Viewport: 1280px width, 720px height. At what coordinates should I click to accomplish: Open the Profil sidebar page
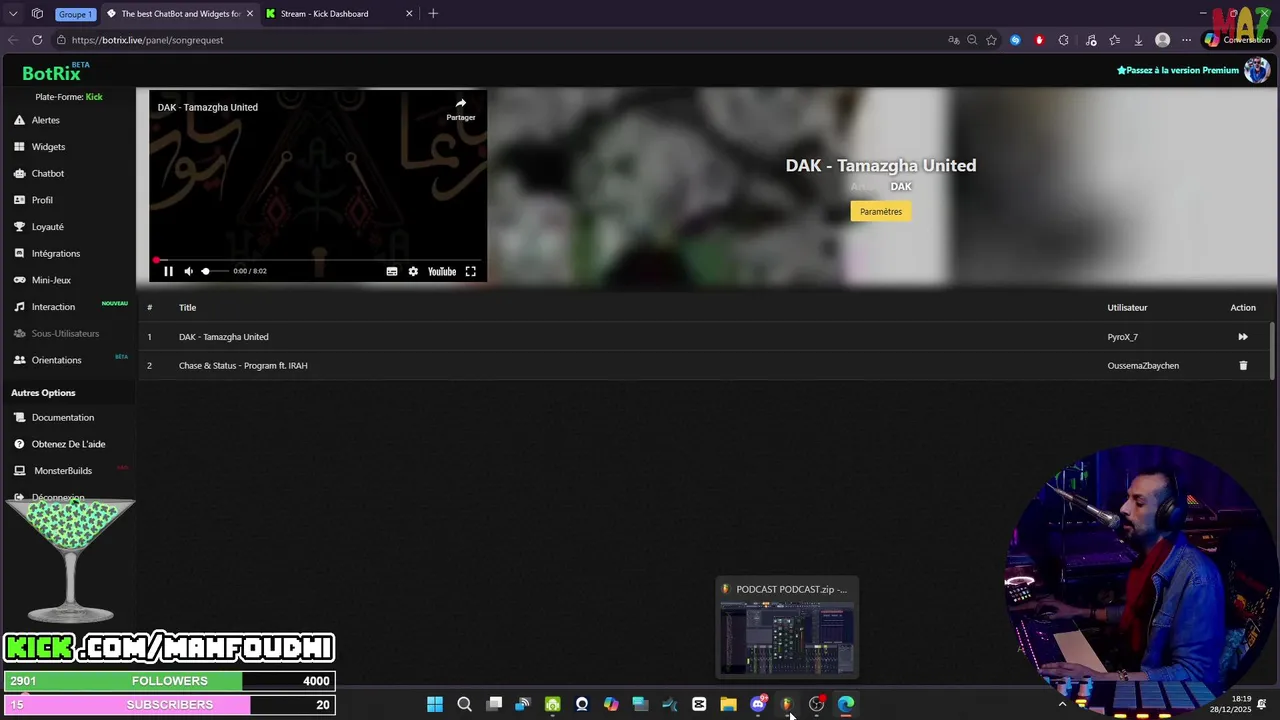click(42, 200)
